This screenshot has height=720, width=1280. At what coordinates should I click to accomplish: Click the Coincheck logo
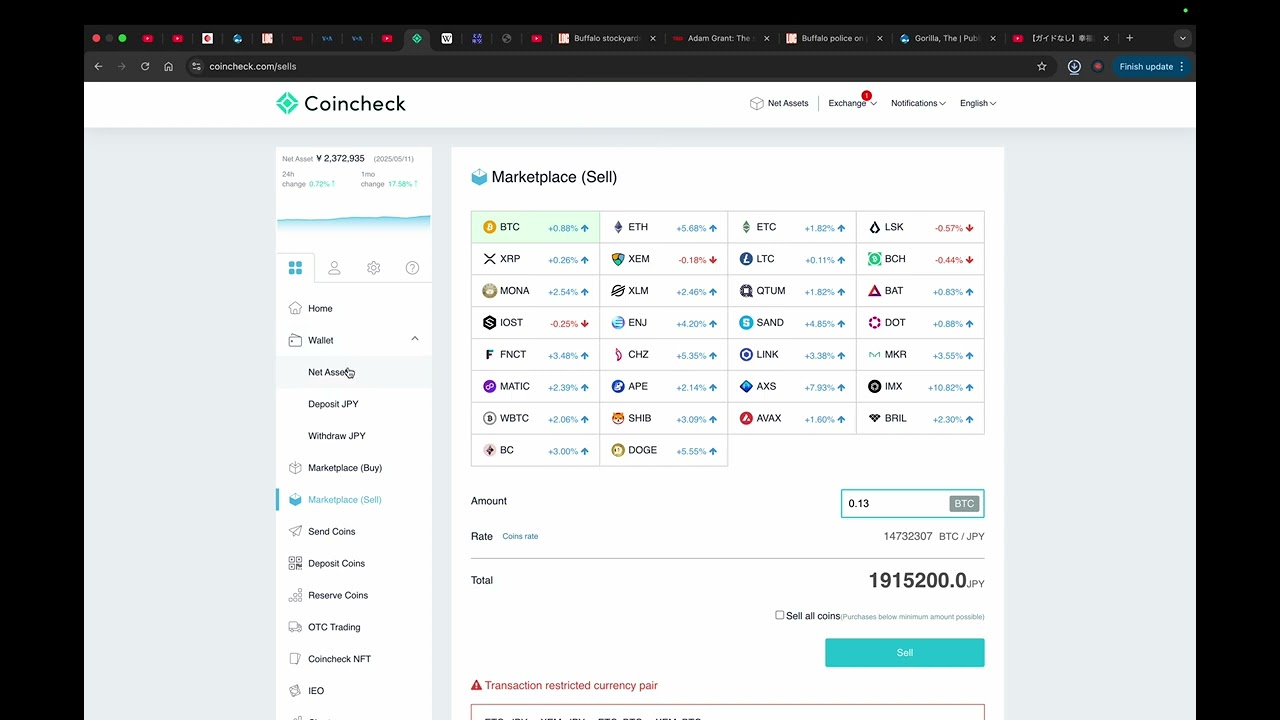[341, 103]
